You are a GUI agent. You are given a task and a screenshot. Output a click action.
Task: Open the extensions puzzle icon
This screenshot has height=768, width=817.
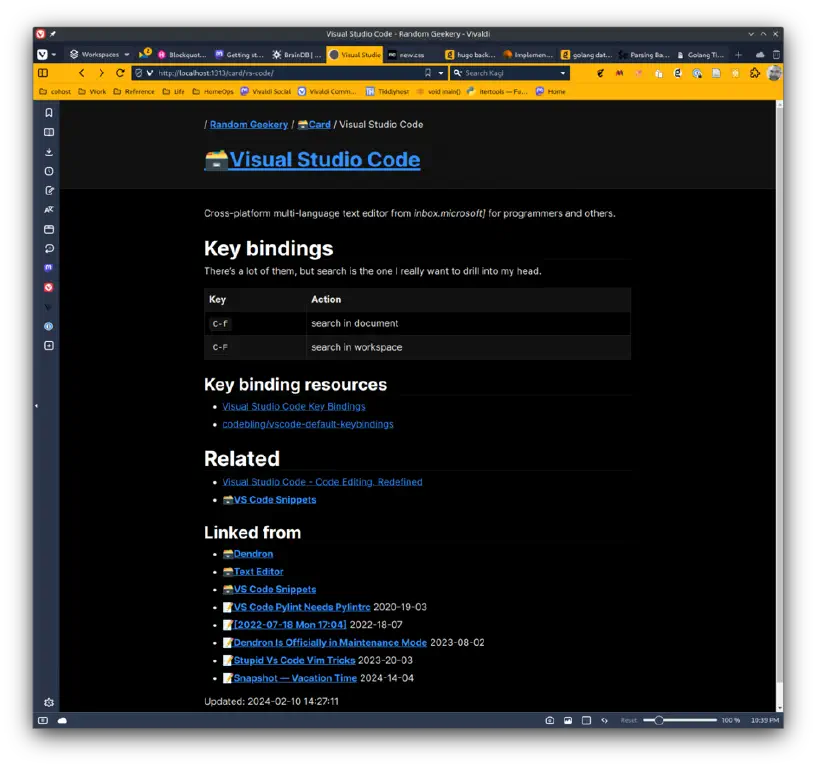[754, 73]
